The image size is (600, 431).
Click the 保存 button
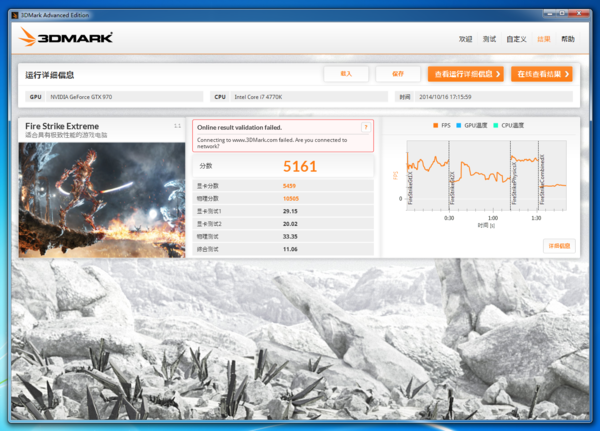click(398, 74)
